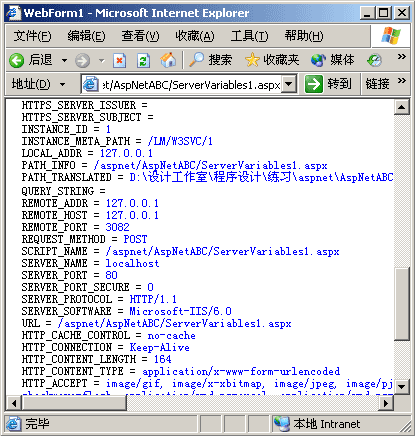Screen dimensions: 415x436
Task: Click the vertical scrollbar down arrow
Action: pos(401,387)
